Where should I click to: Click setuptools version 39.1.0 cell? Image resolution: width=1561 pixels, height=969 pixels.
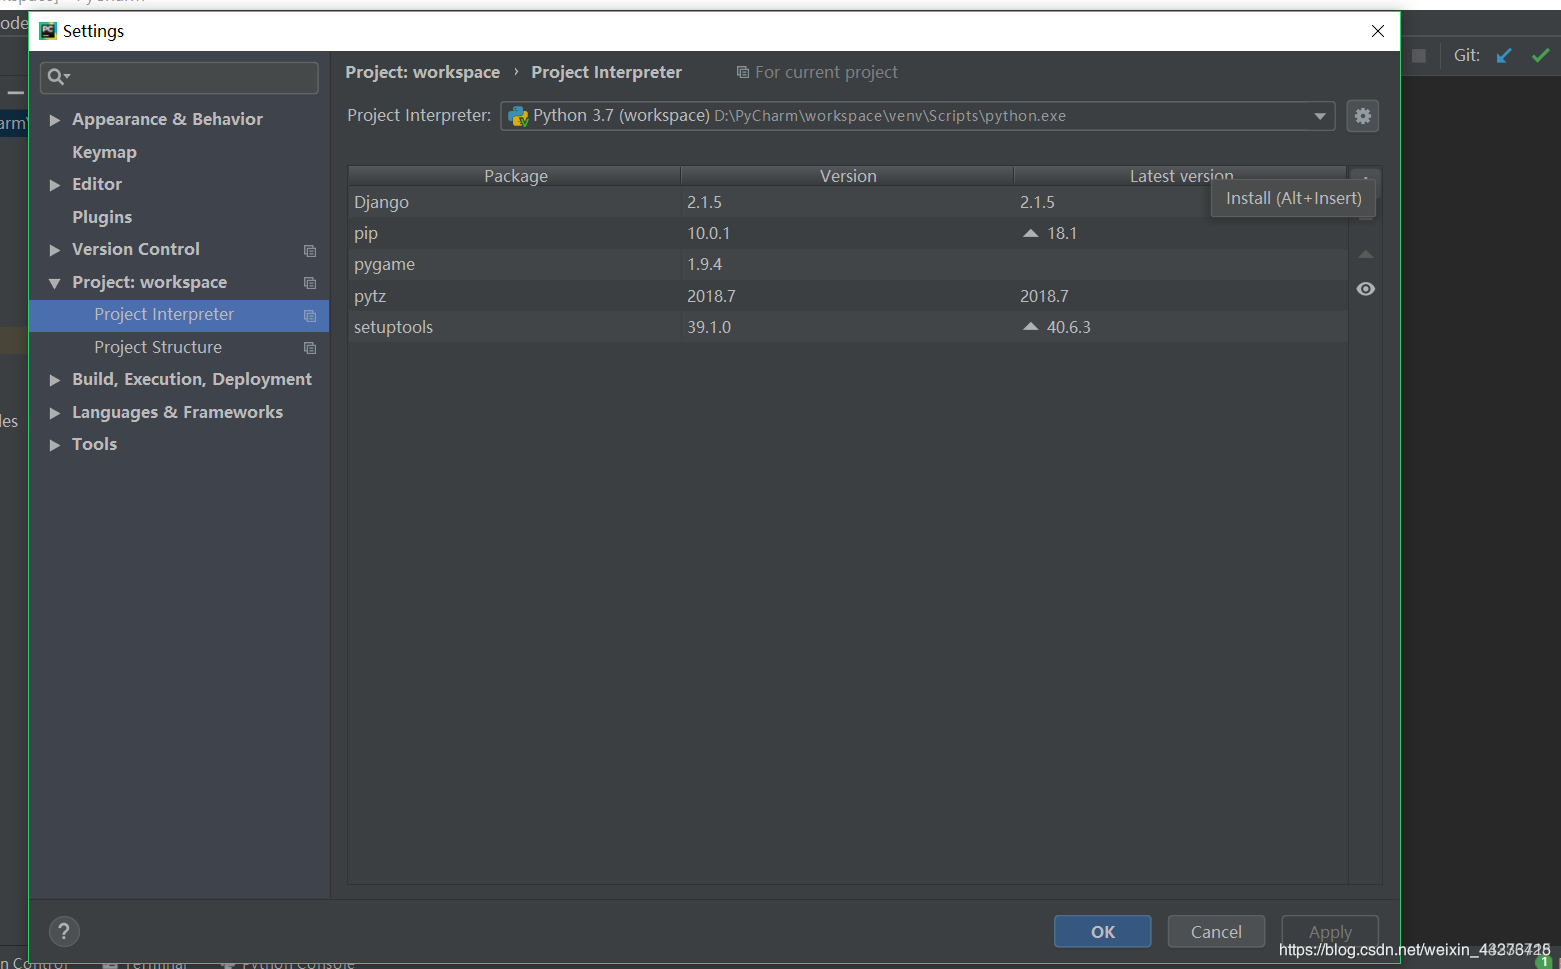click(x=709, y=327)
